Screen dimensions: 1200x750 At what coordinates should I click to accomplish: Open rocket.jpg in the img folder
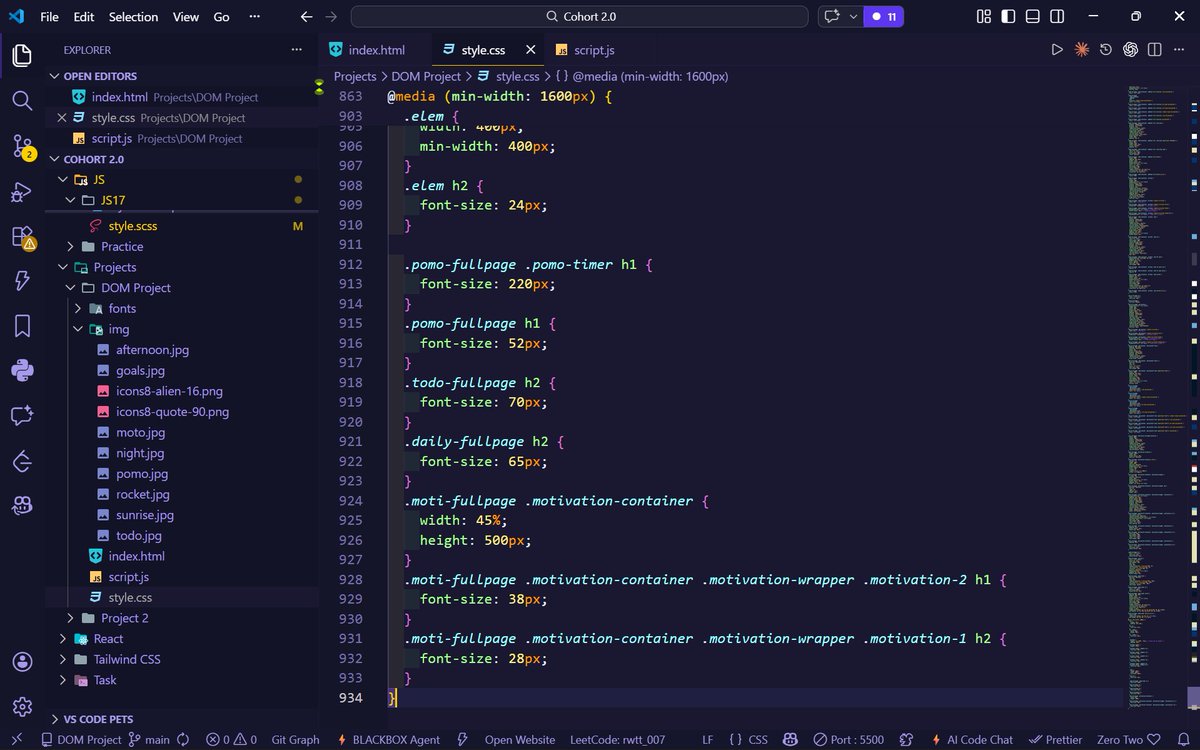click(143, 494)
